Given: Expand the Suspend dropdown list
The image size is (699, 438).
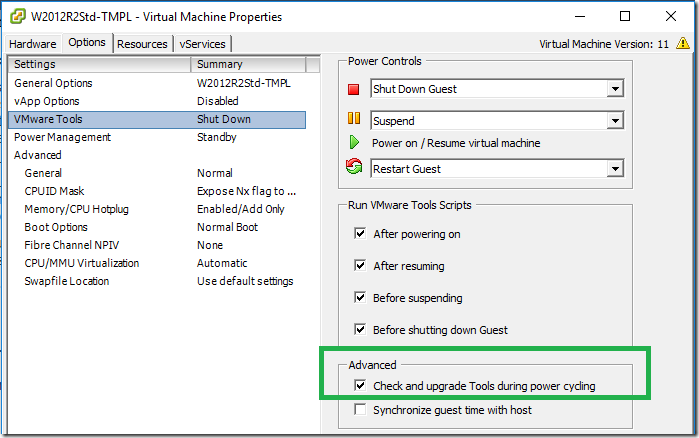Looking at the screenshot, I should point(615,120).
